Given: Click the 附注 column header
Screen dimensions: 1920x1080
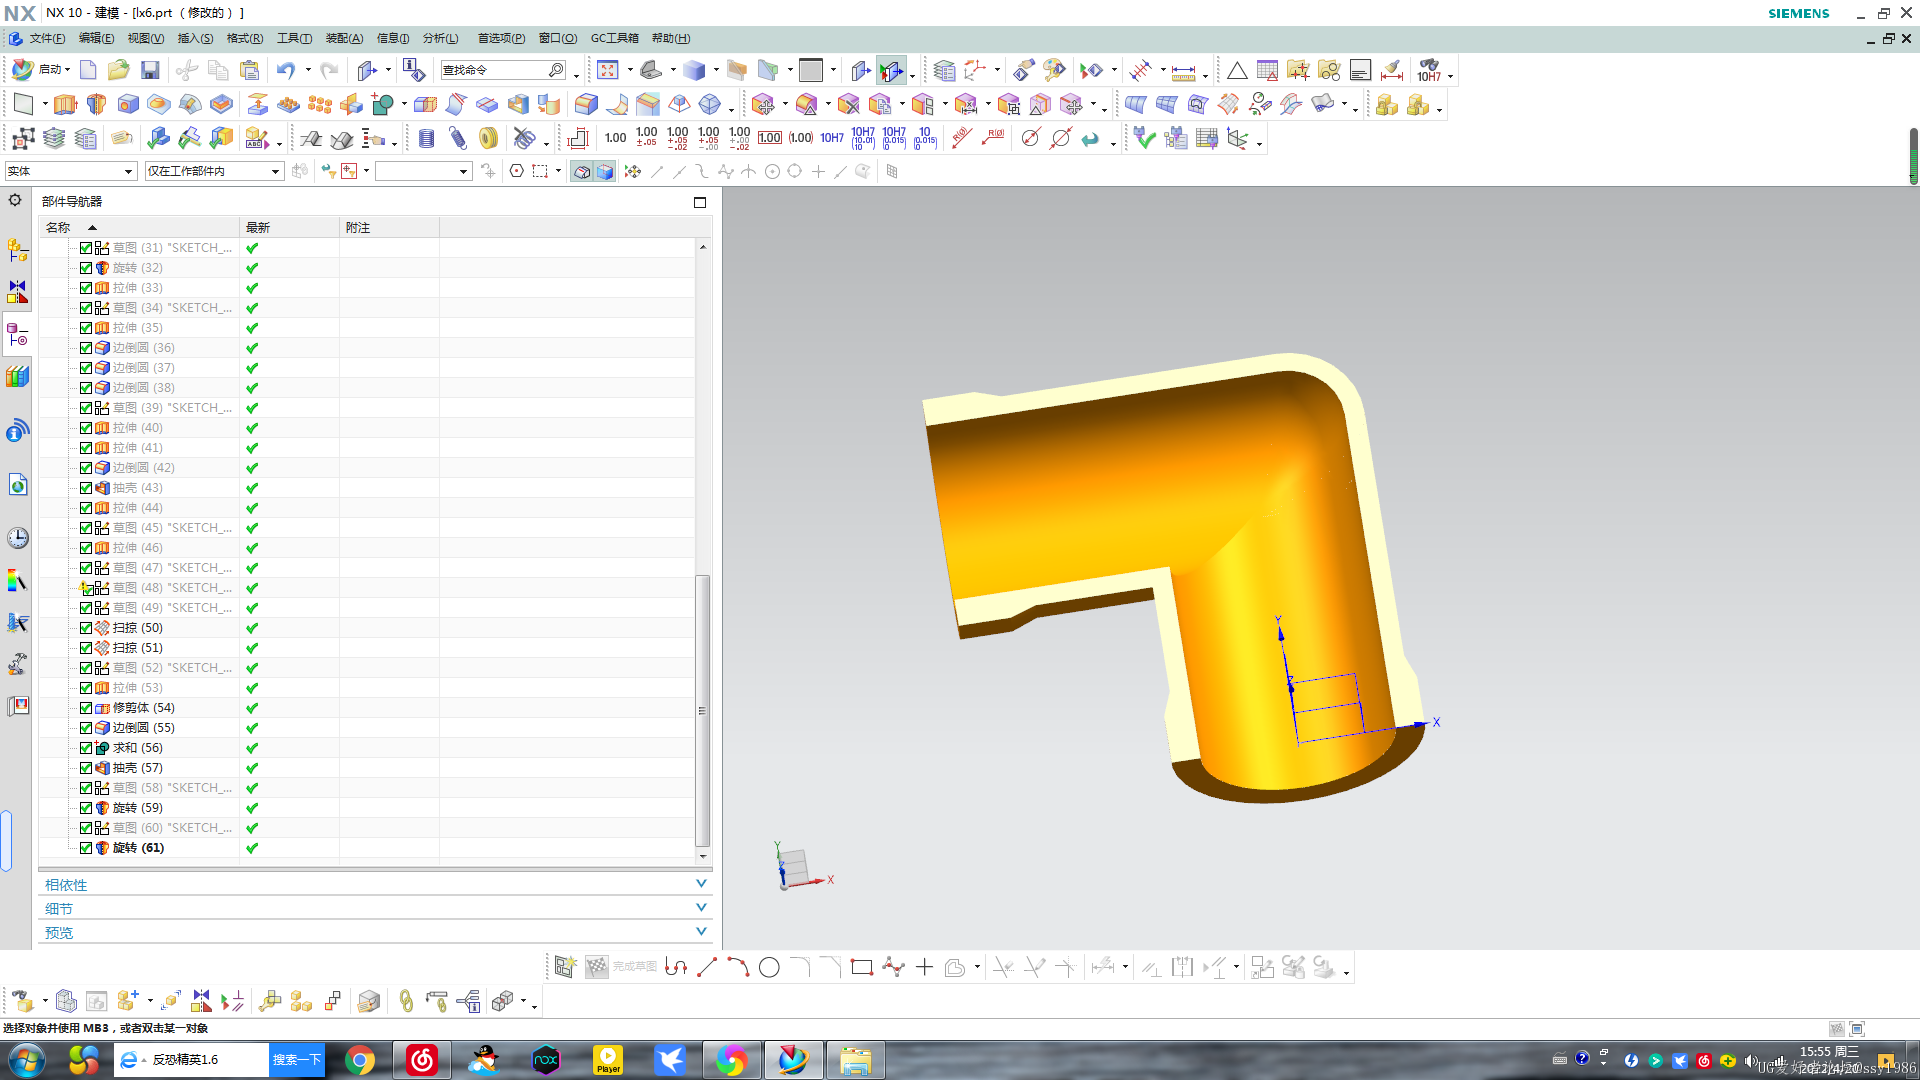Looking at the screenshot, I should (389, 227).
